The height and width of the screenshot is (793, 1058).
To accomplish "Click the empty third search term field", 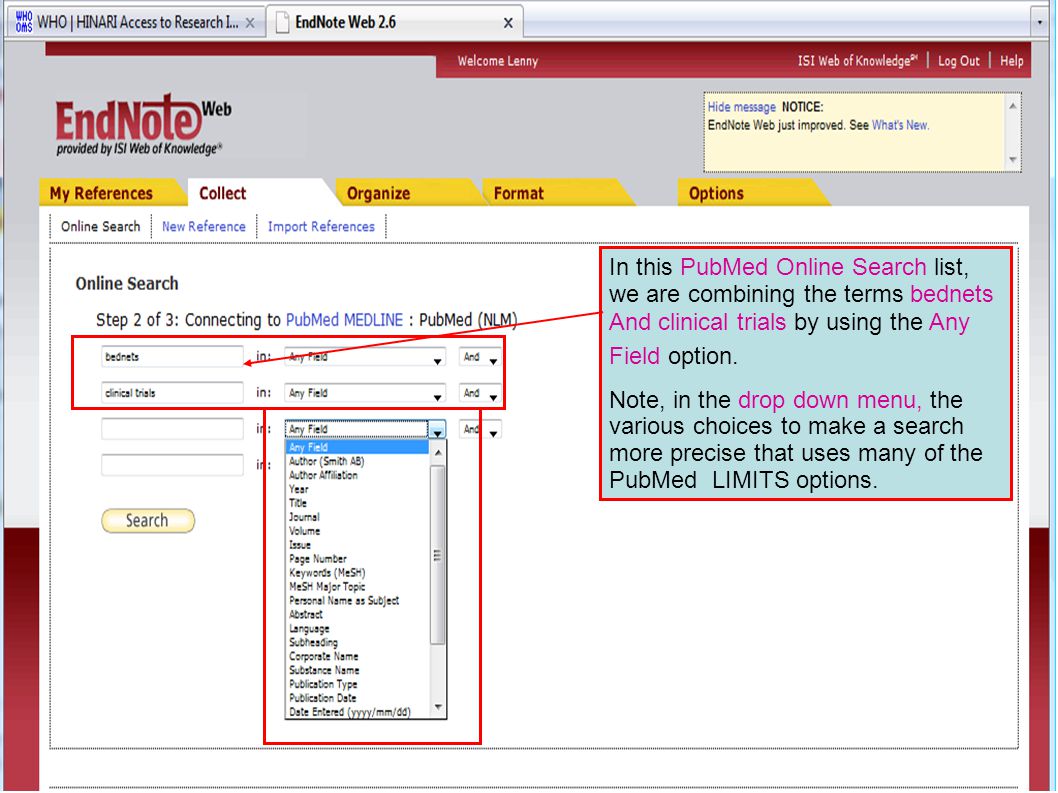I will tap(172, 429).
